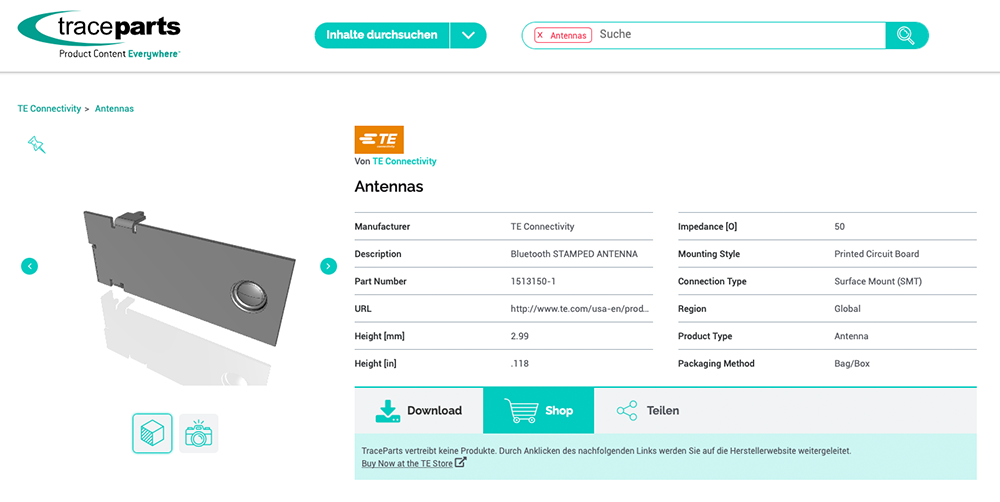This screenshot has height=502, width=1000.
Task: Click the Manufacturer value TE Connectivity
Action: point(542,226)
